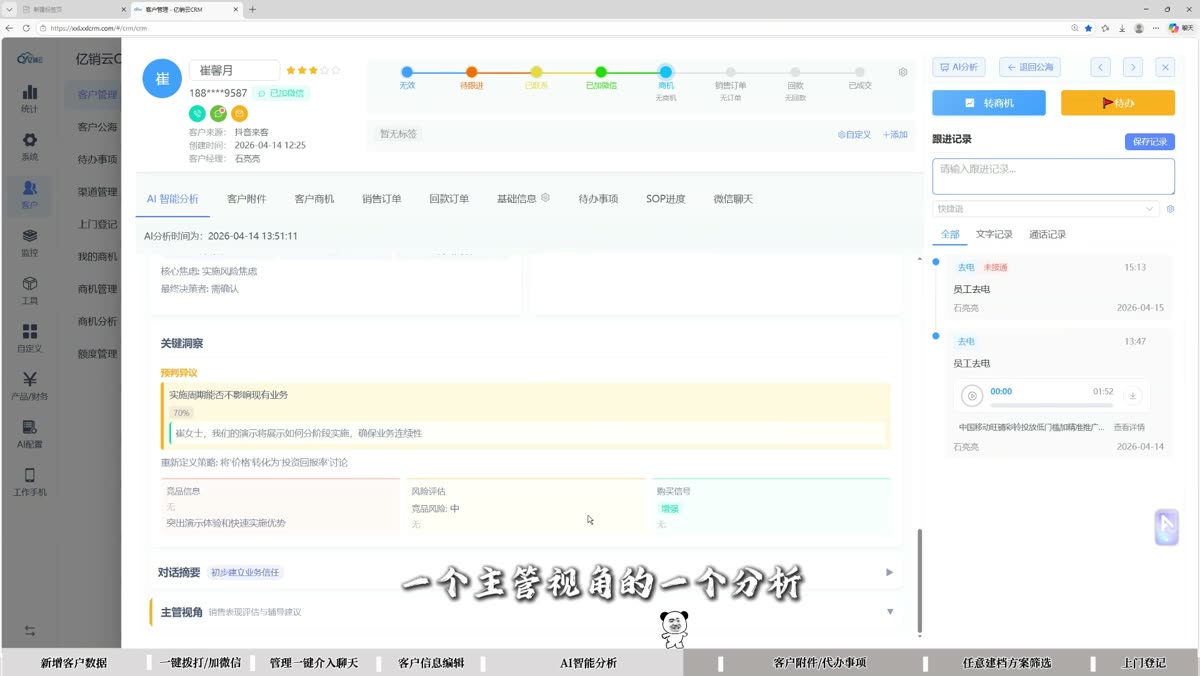This screenshot has width=1200, height=676.
Task: Click the floating purple AI assistant icon
Action: click(1166, 527)
